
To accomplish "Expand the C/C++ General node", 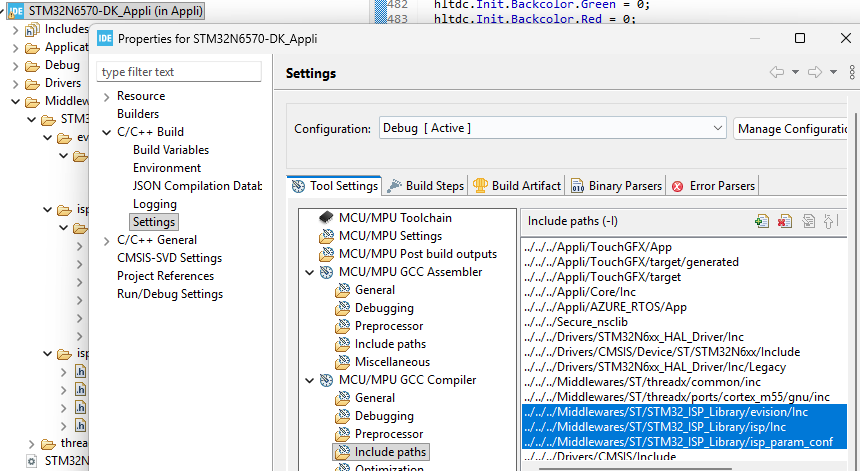I will (x=106, y=240).
